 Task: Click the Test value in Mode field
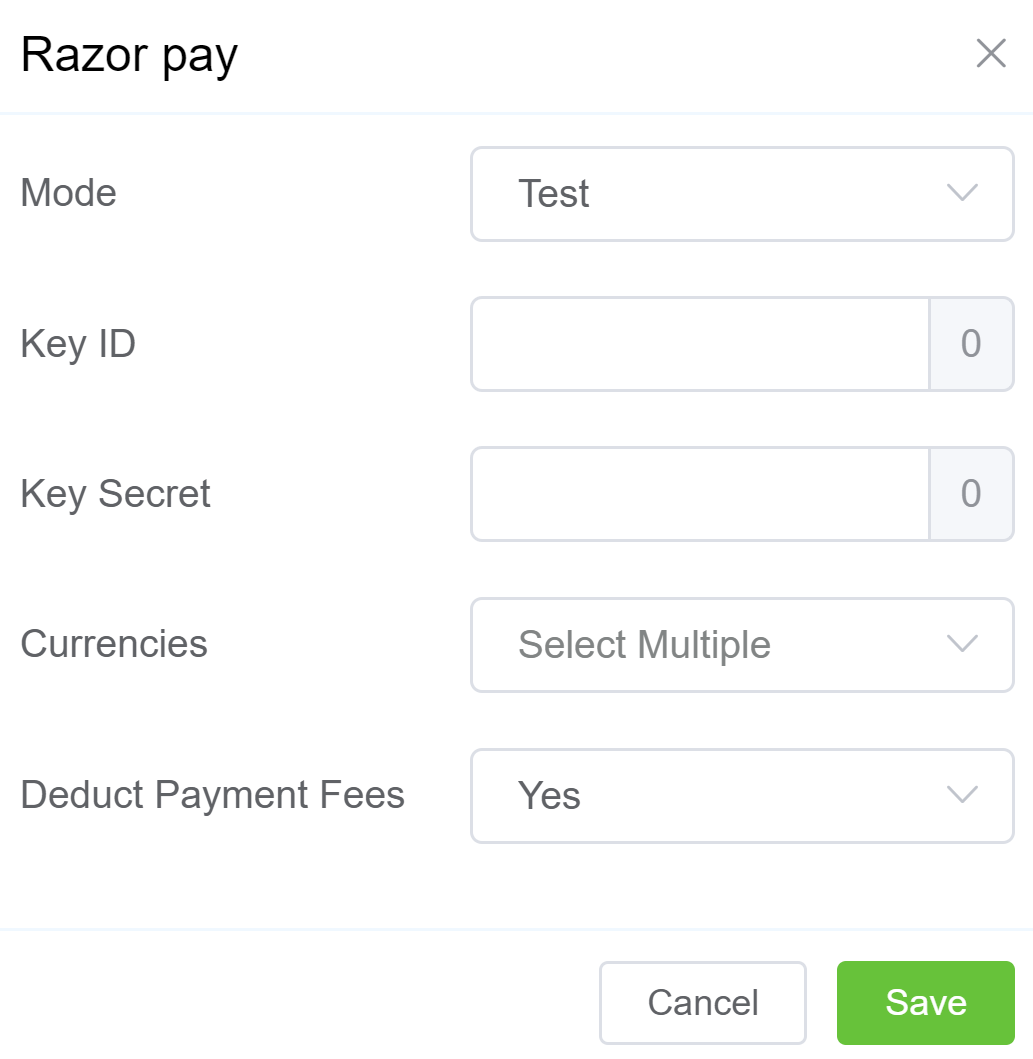click(553, 194)
